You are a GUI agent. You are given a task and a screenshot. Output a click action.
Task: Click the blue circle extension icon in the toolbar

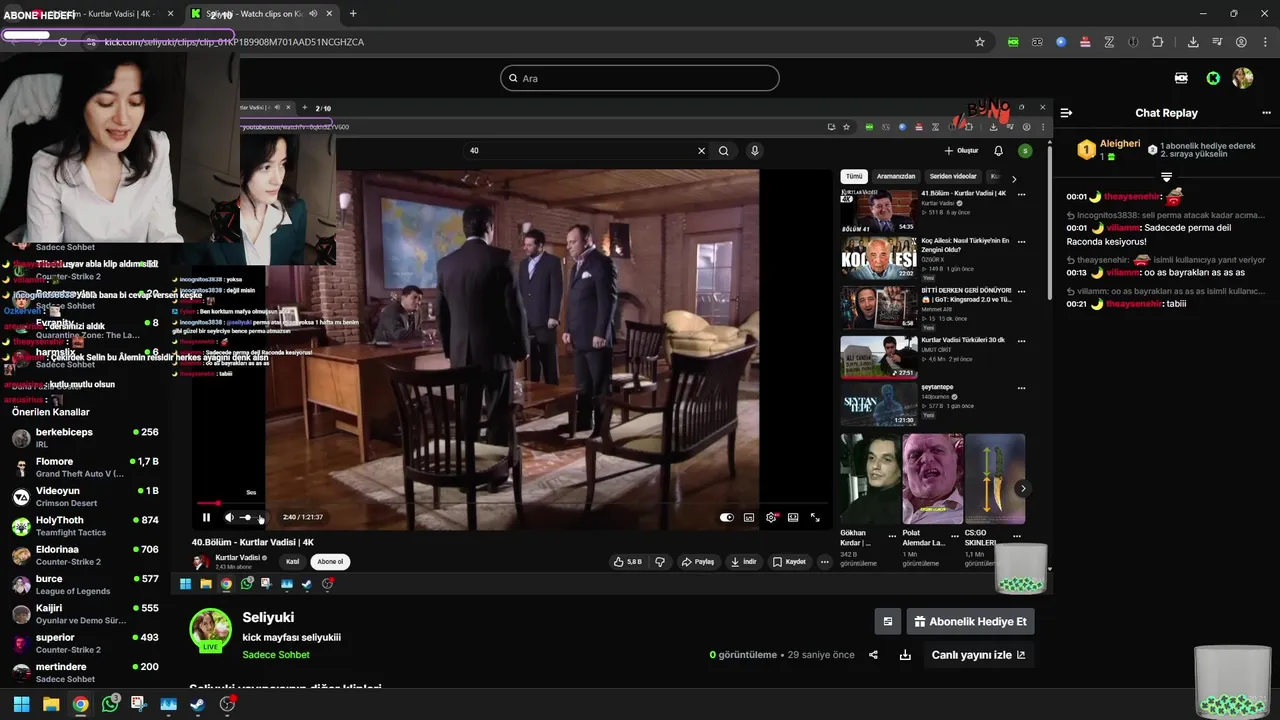coord(1061,42)
